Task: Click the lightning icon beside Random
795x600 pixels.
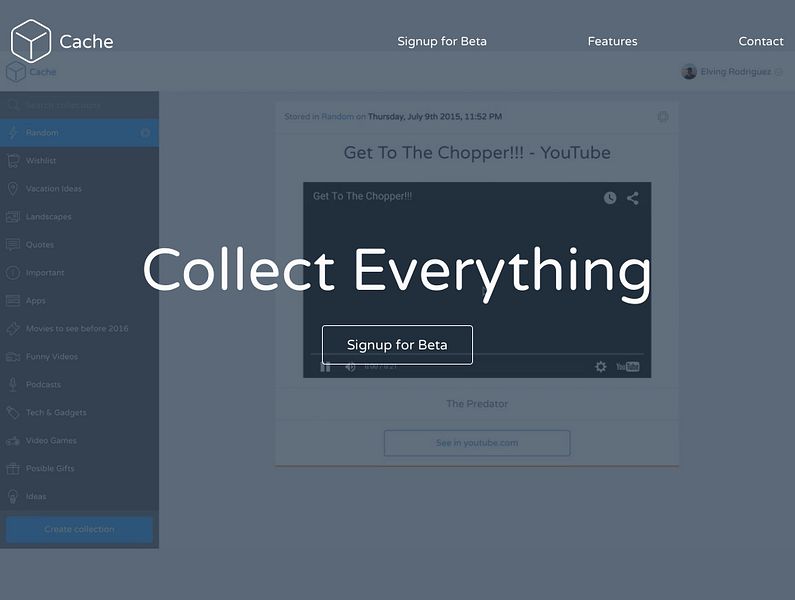Action: click(x=13, y=133)
